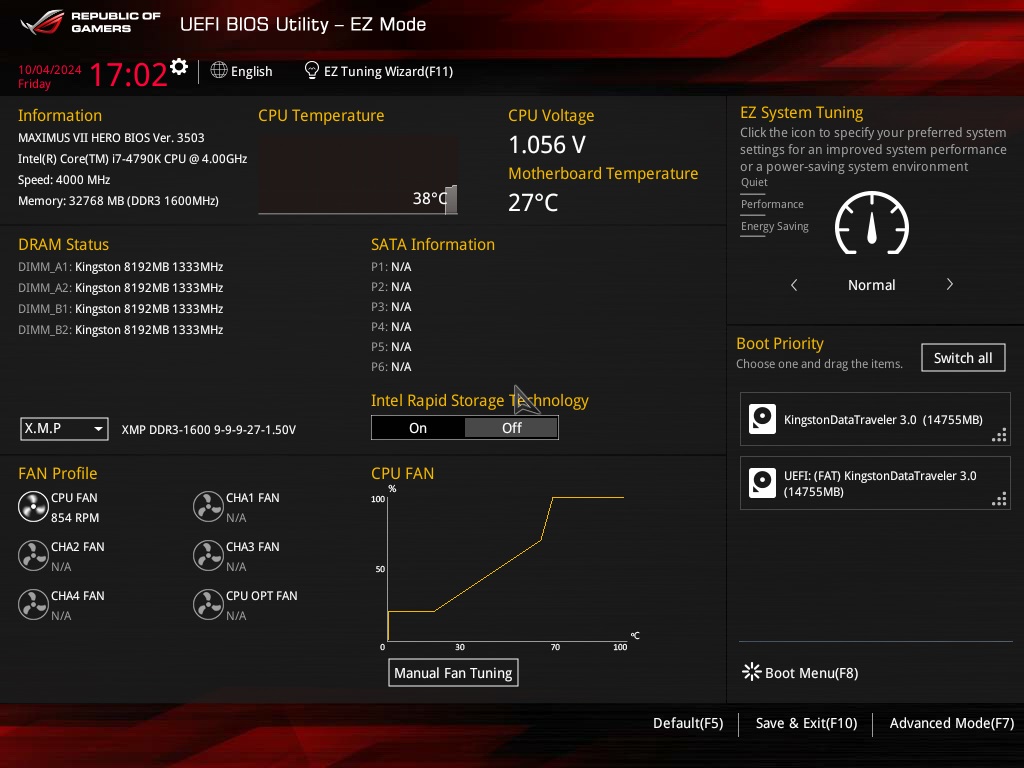
Task: Open date and time settings gear
Action: tap(179, 67)
